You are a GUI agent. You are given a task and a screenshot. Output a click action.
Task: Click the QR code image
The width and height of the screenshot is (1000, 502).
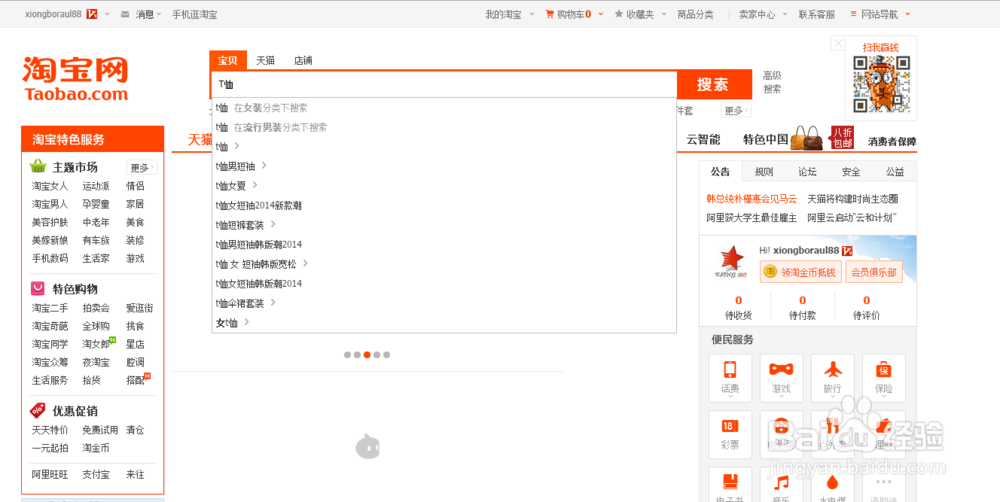coord(881,84)
